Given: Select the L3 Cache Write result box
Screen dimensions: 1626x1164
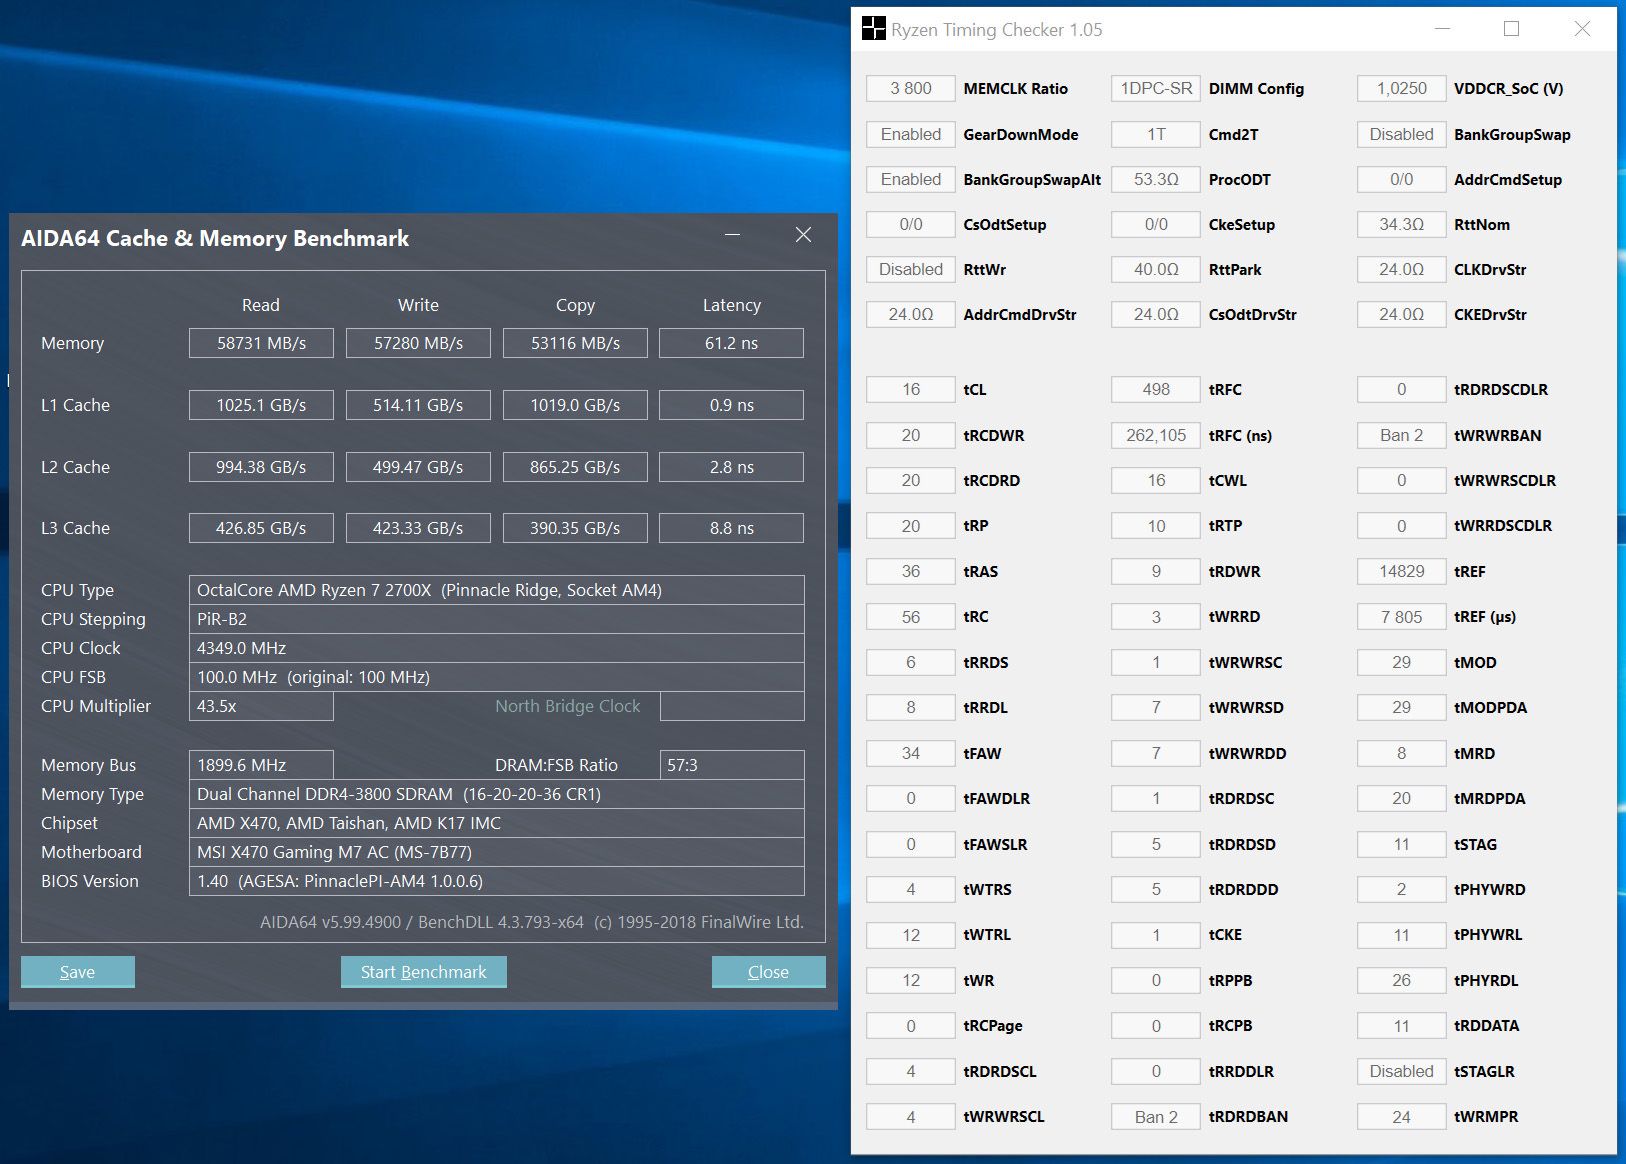Looking at the screenshot, I should pos(418,528).
